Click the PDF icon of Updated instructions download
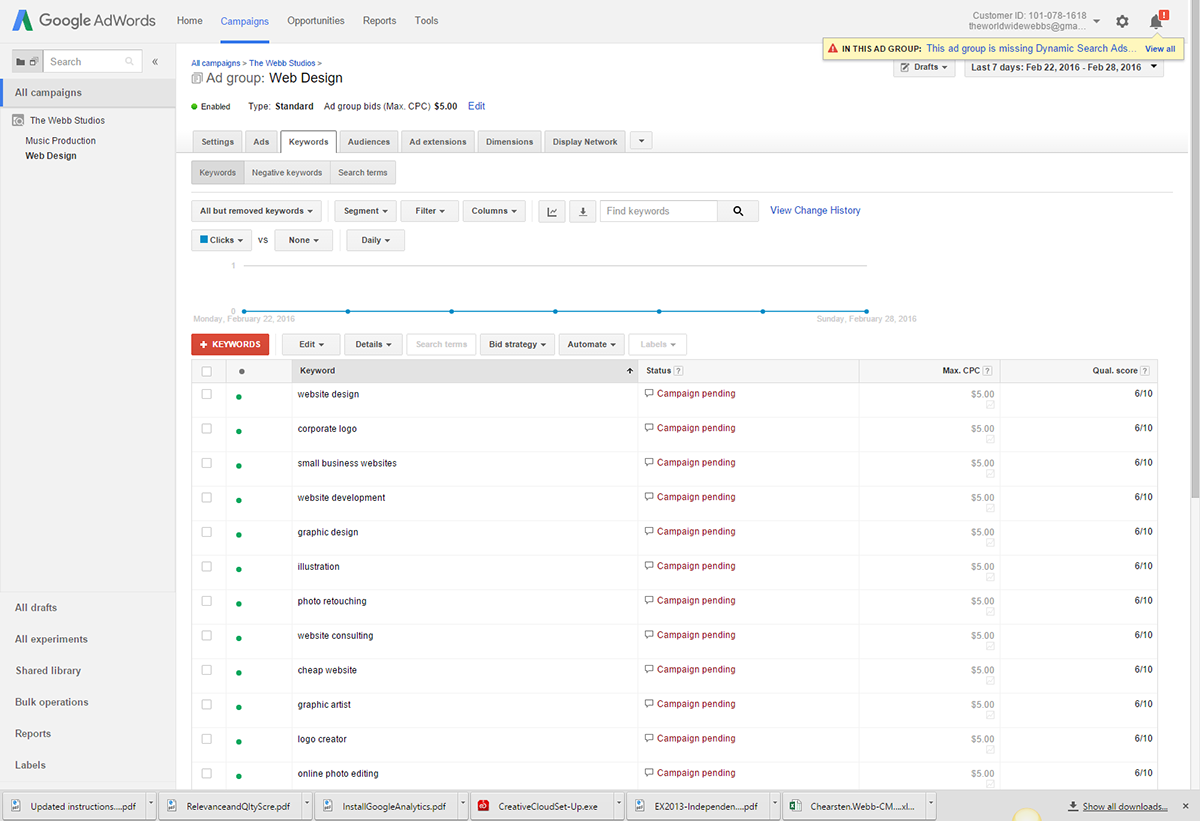The width and height of the screenshot is (1200, 821). pyautogui.click(x=18, y=806)
